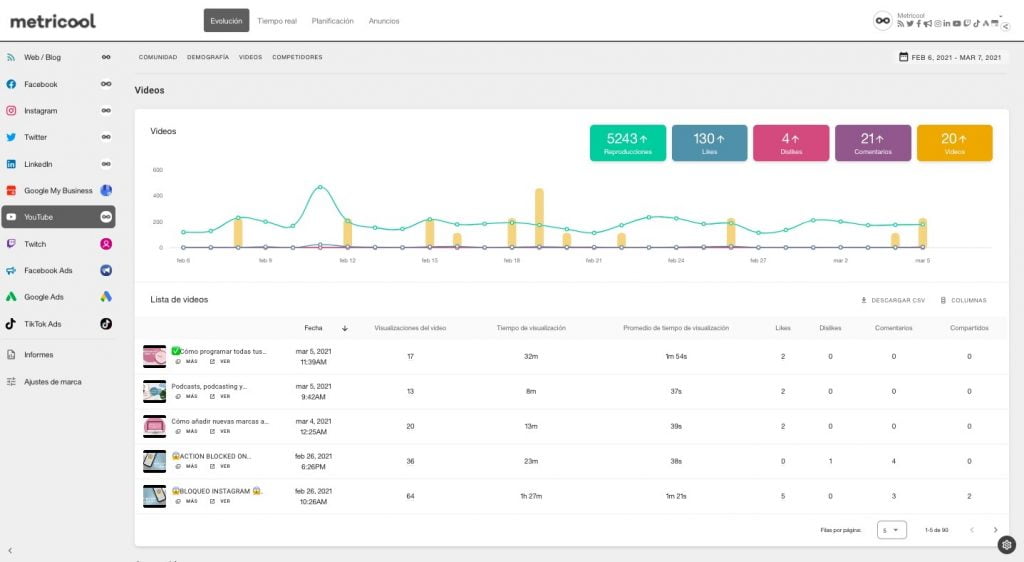Open the ACTION BLOCKED ON... video title

tap(211, 456)
